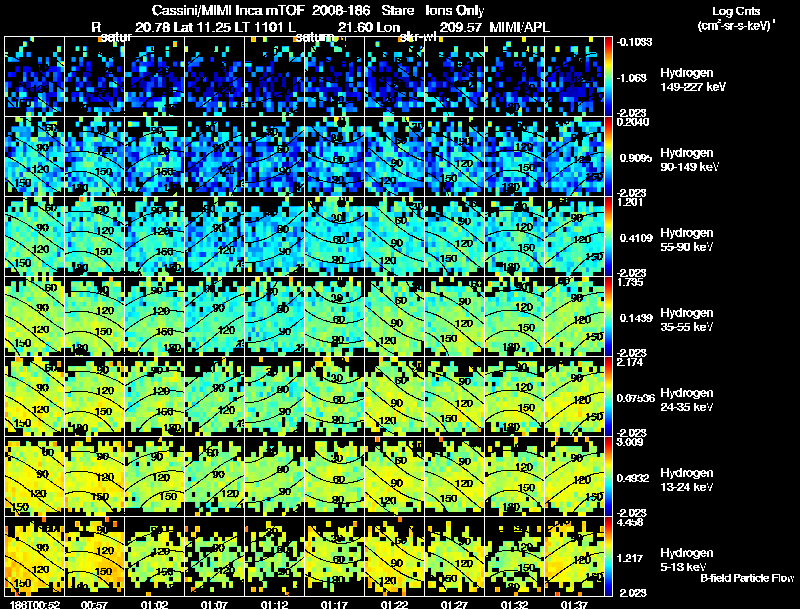This screenshot has height=609, width=800.
Task: Select the Hydrogen 35-55 keV row label
Action: (x=687, y=320)
